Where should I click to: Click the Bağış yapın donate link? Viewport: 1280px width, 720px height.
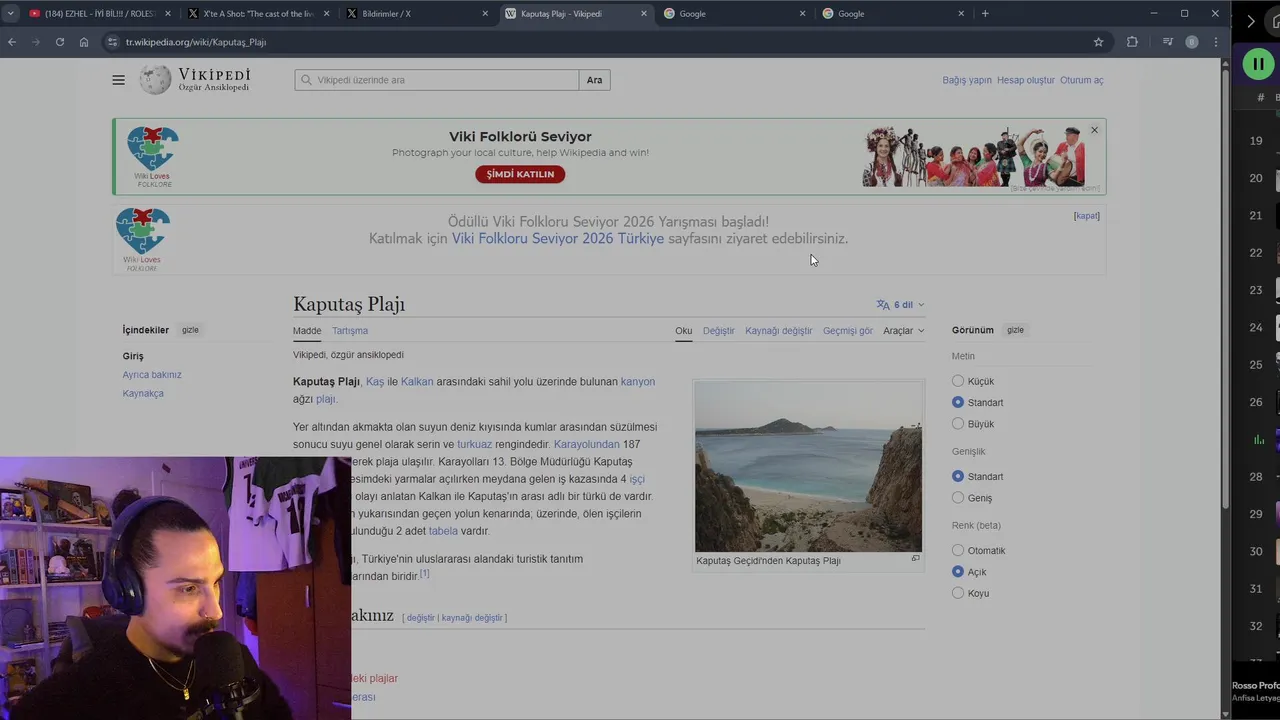(x=967, y=80)
